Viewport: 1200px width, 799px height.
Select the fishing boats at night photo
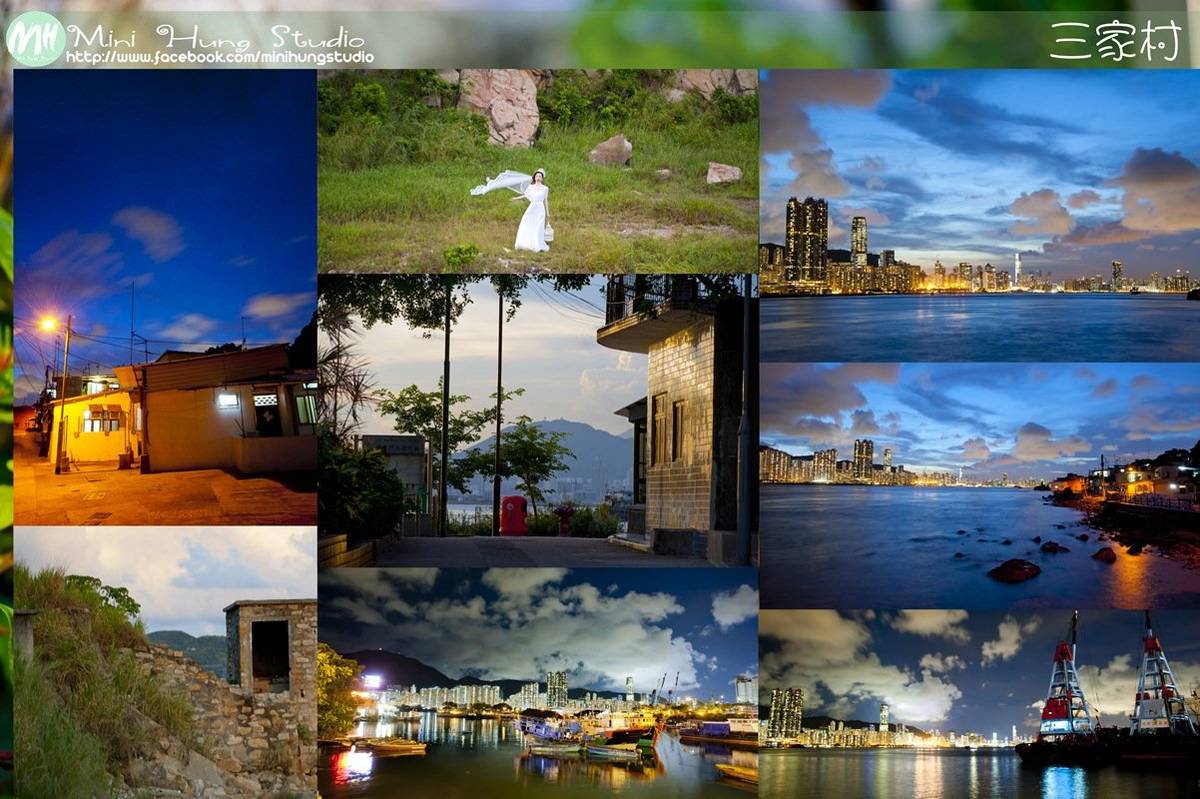pyautogui.click(x=538, y=684)
